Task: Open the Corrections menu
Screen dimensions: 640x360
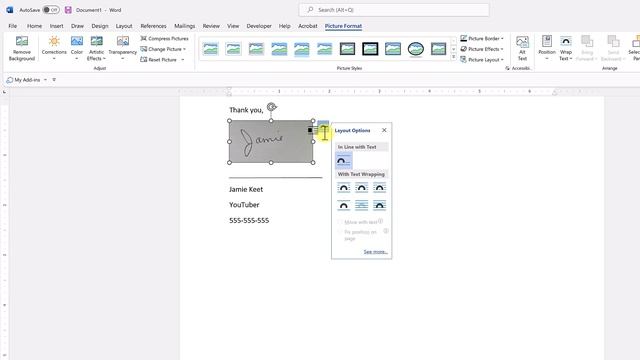Action: click(54, 48)
